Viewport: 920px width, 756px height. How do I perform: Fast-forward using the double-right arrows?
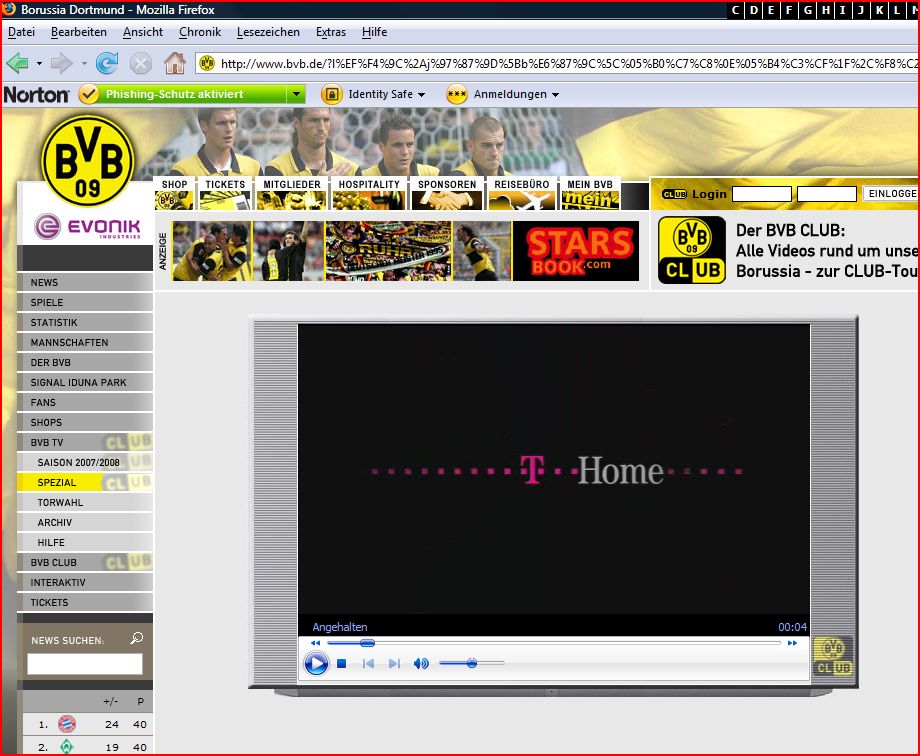point(793,643)
